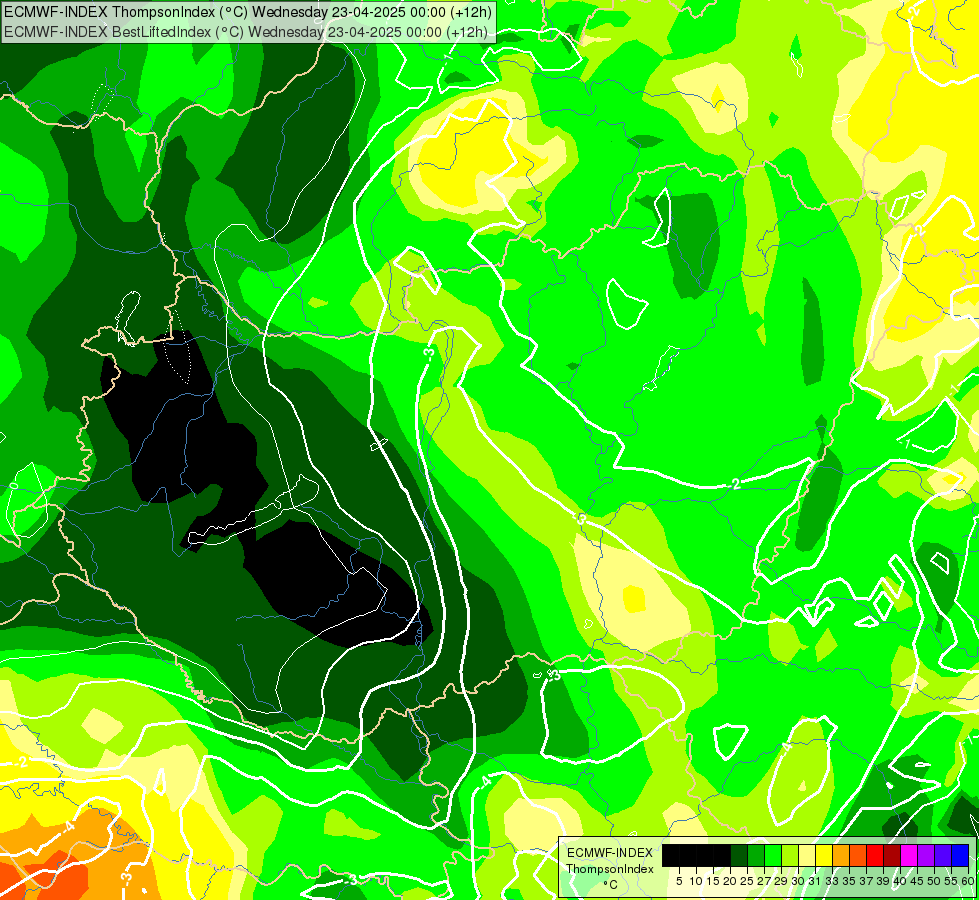This screenshot has height=900, width=979.
Task: Click the legend tick value 39
Action: [883, 881]
